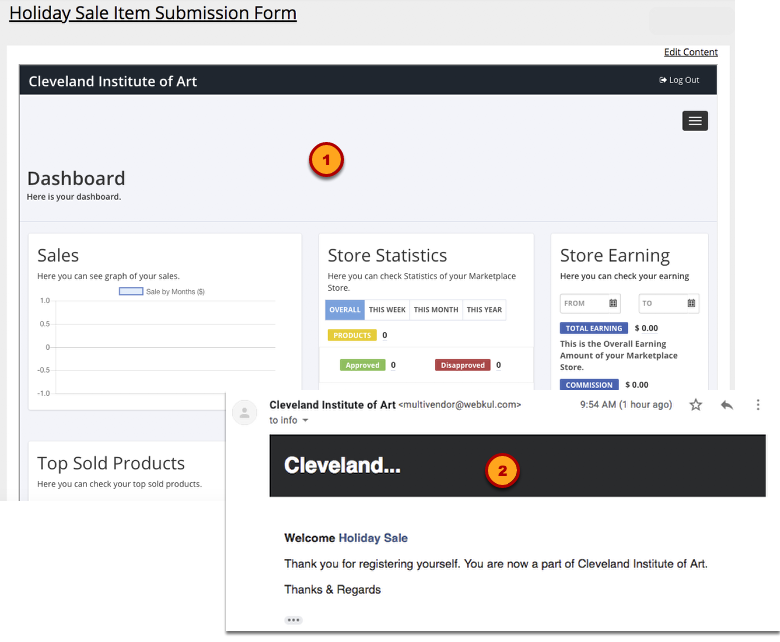Switch to THIS MONTH statistics tab

[x=436, y=310]
